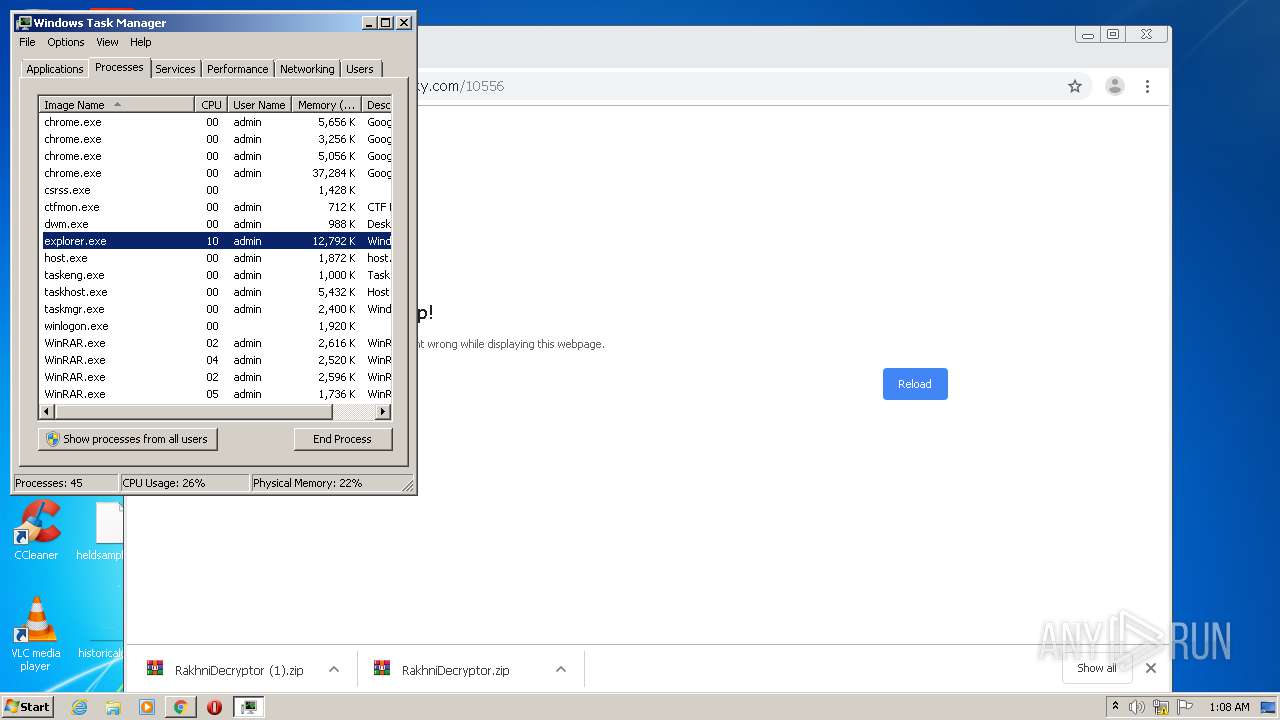This screenshot has width=1280, height=720.
Task: Switch to the Services tab
Action: [x=175, y=69]
